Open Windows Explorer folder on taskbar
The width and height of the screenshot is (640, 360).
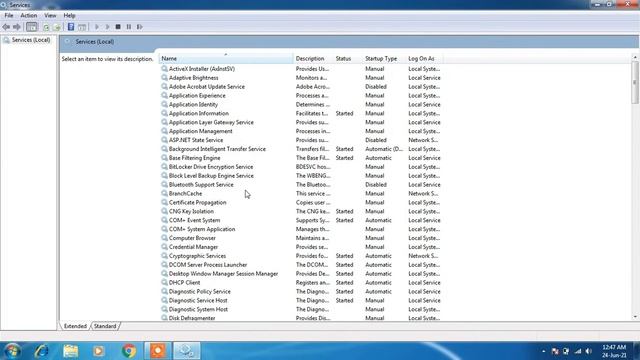71,351
